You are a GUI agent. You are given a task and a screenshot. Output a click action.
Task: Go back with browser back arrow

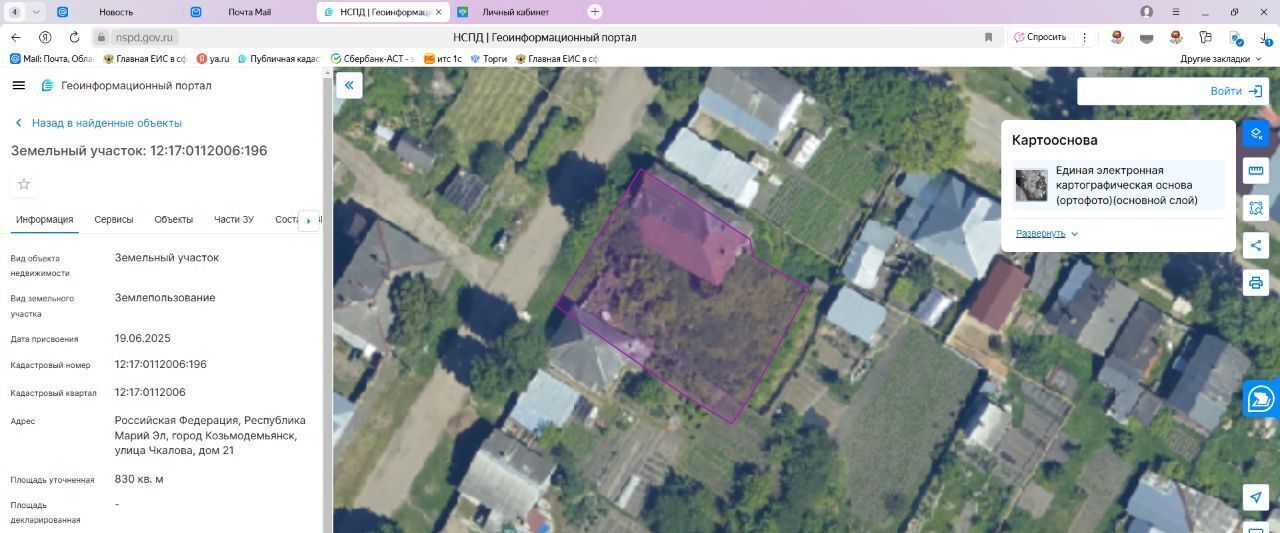pos(15,37)
